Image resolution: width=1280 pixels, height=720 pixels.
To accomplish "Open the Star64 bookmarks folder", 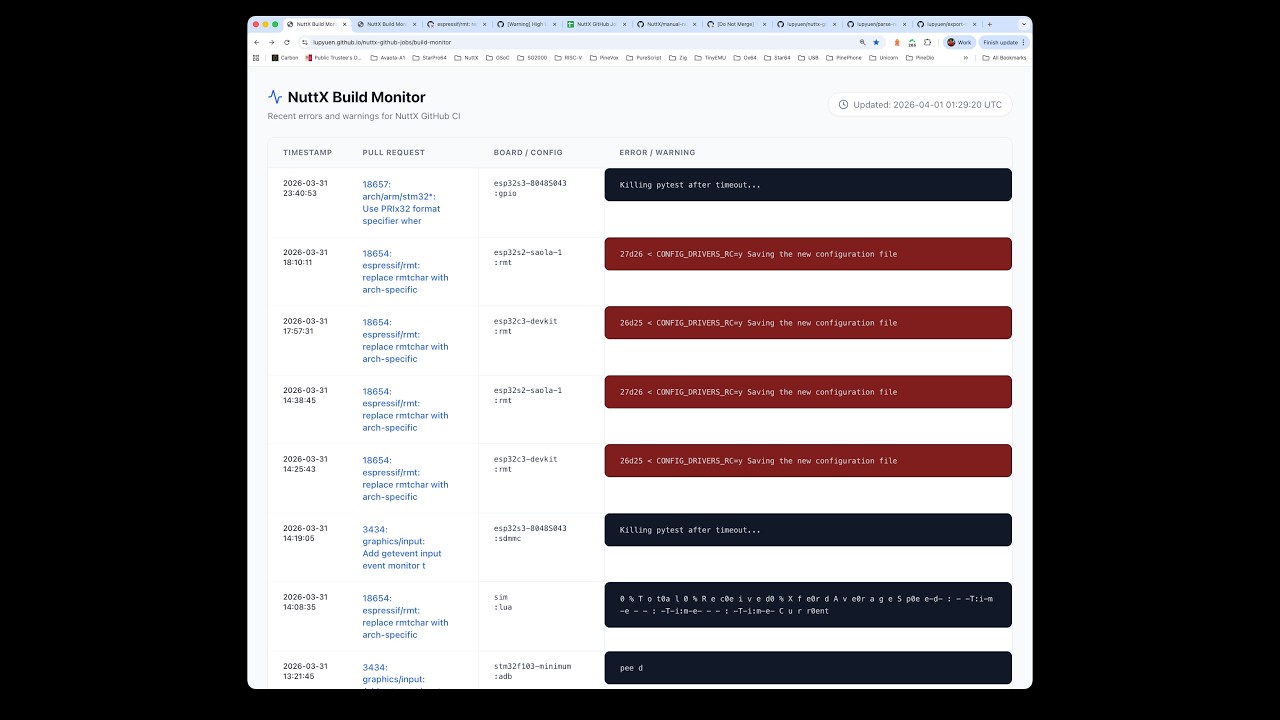I will click(777, 58).
